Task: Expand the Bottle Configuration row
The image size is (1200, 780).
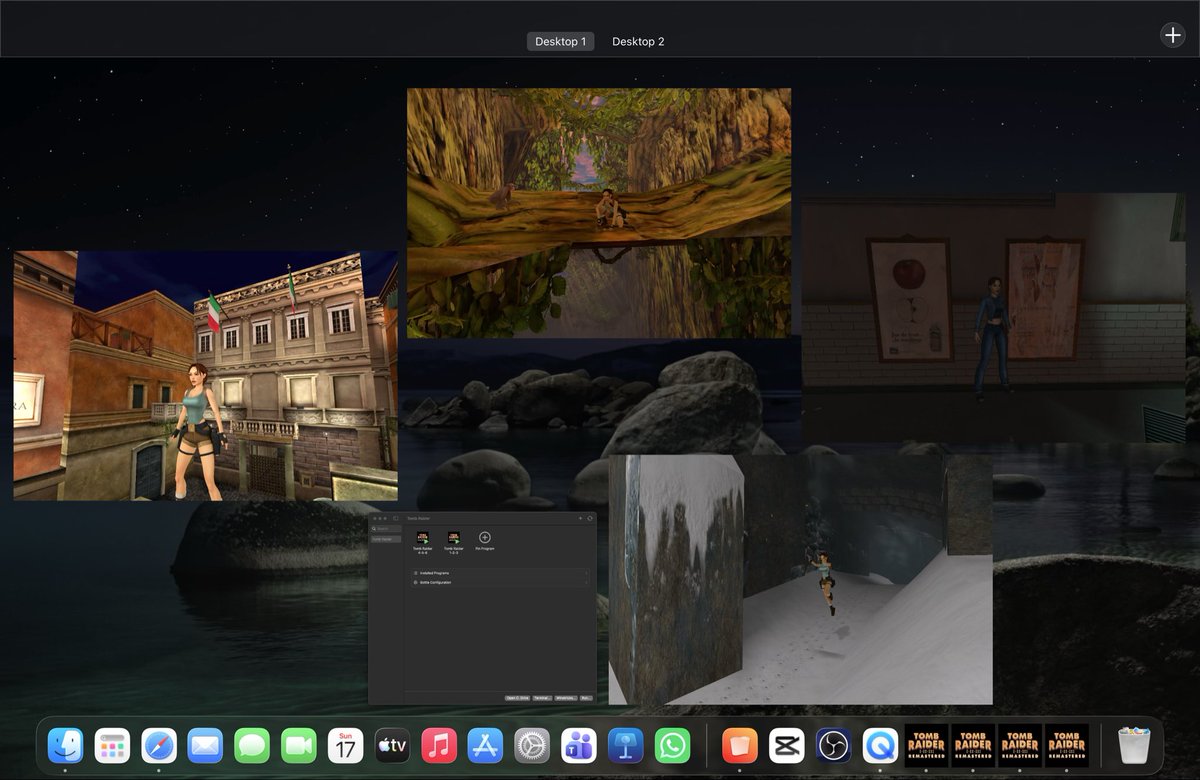Action: [500, 582]
